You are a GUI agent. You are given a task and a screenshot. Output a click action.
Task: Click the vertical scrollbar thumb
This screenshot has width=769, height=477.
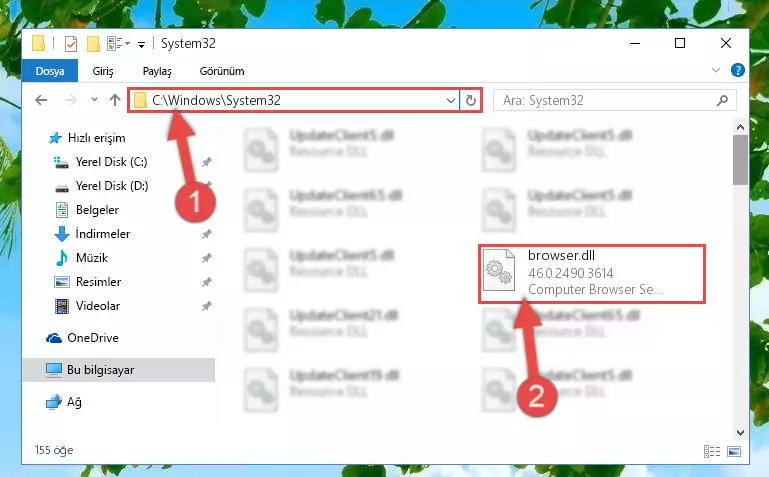point(740,160)
